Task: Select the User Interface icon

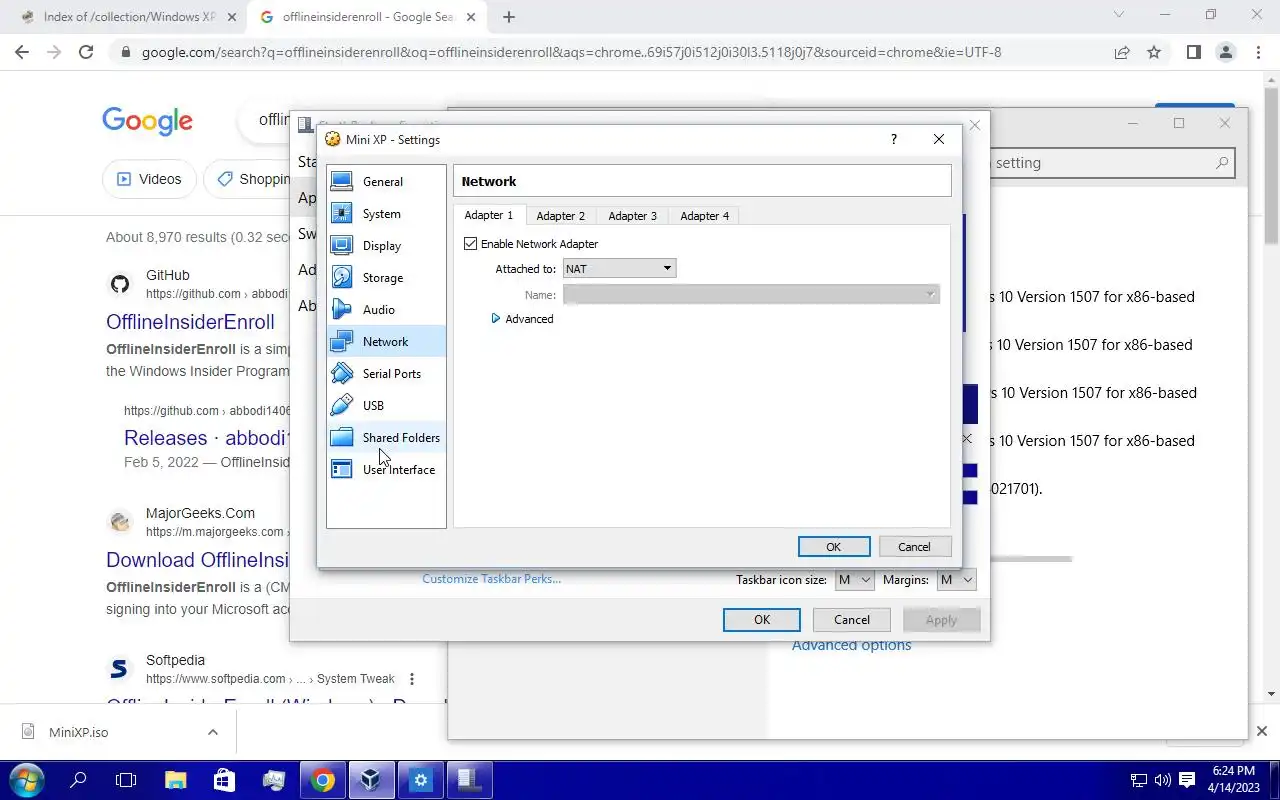Action: tap(342, 470)
